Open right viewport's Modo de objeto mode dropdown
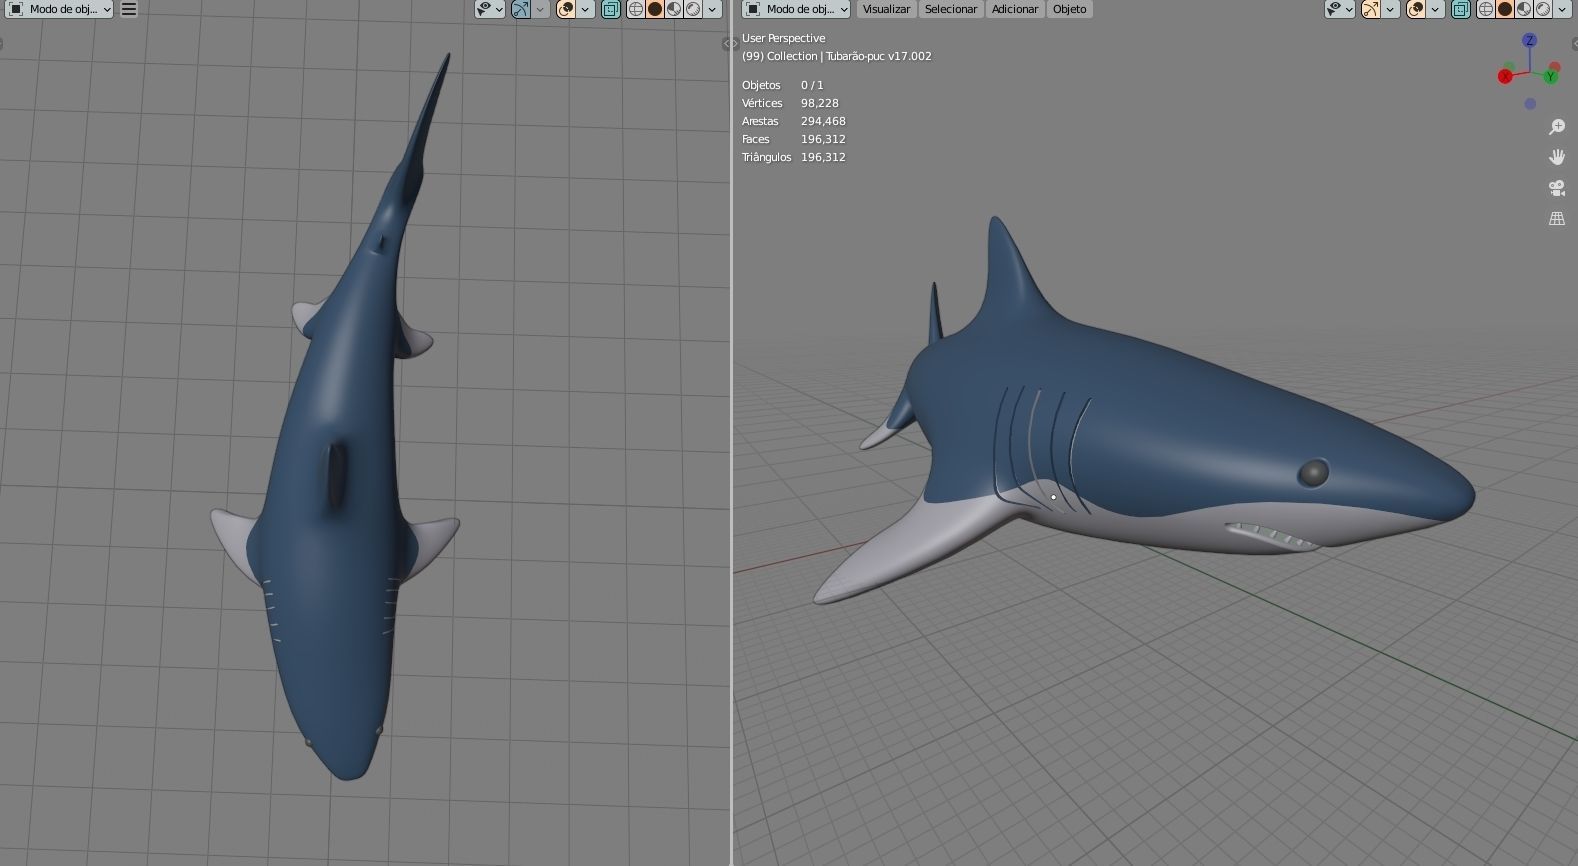 pos(797,9)
